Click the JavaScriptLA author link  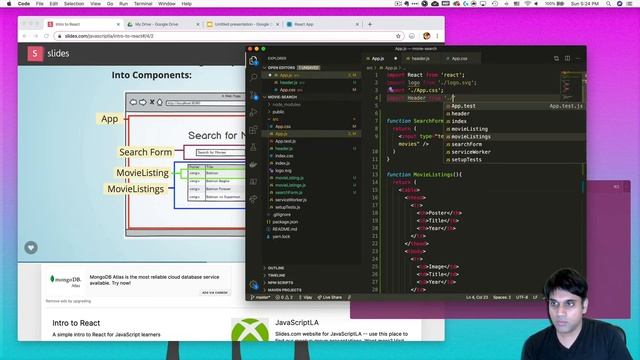pos(297,322)
